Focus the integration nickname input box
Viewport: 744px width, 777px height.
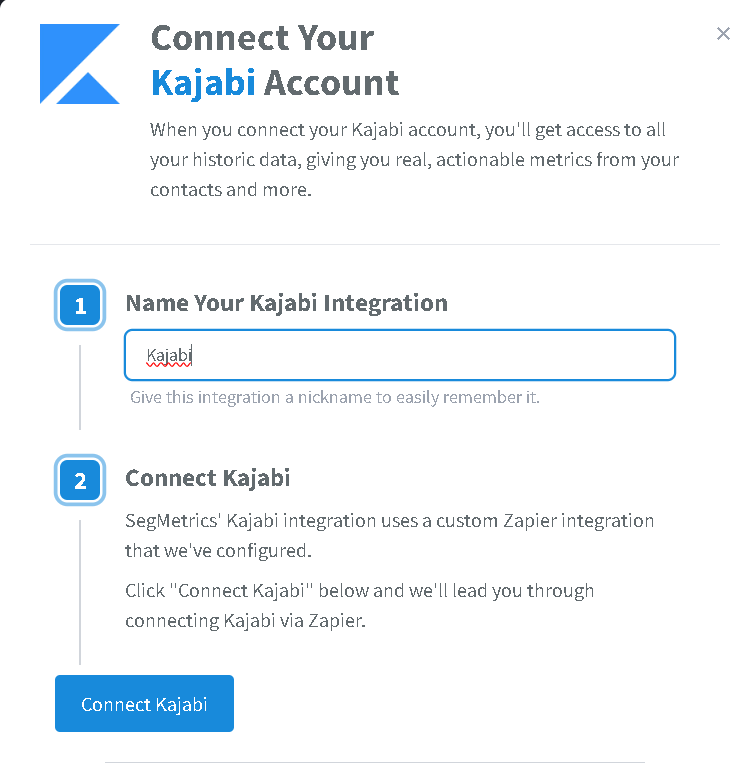tap(400, 355)
